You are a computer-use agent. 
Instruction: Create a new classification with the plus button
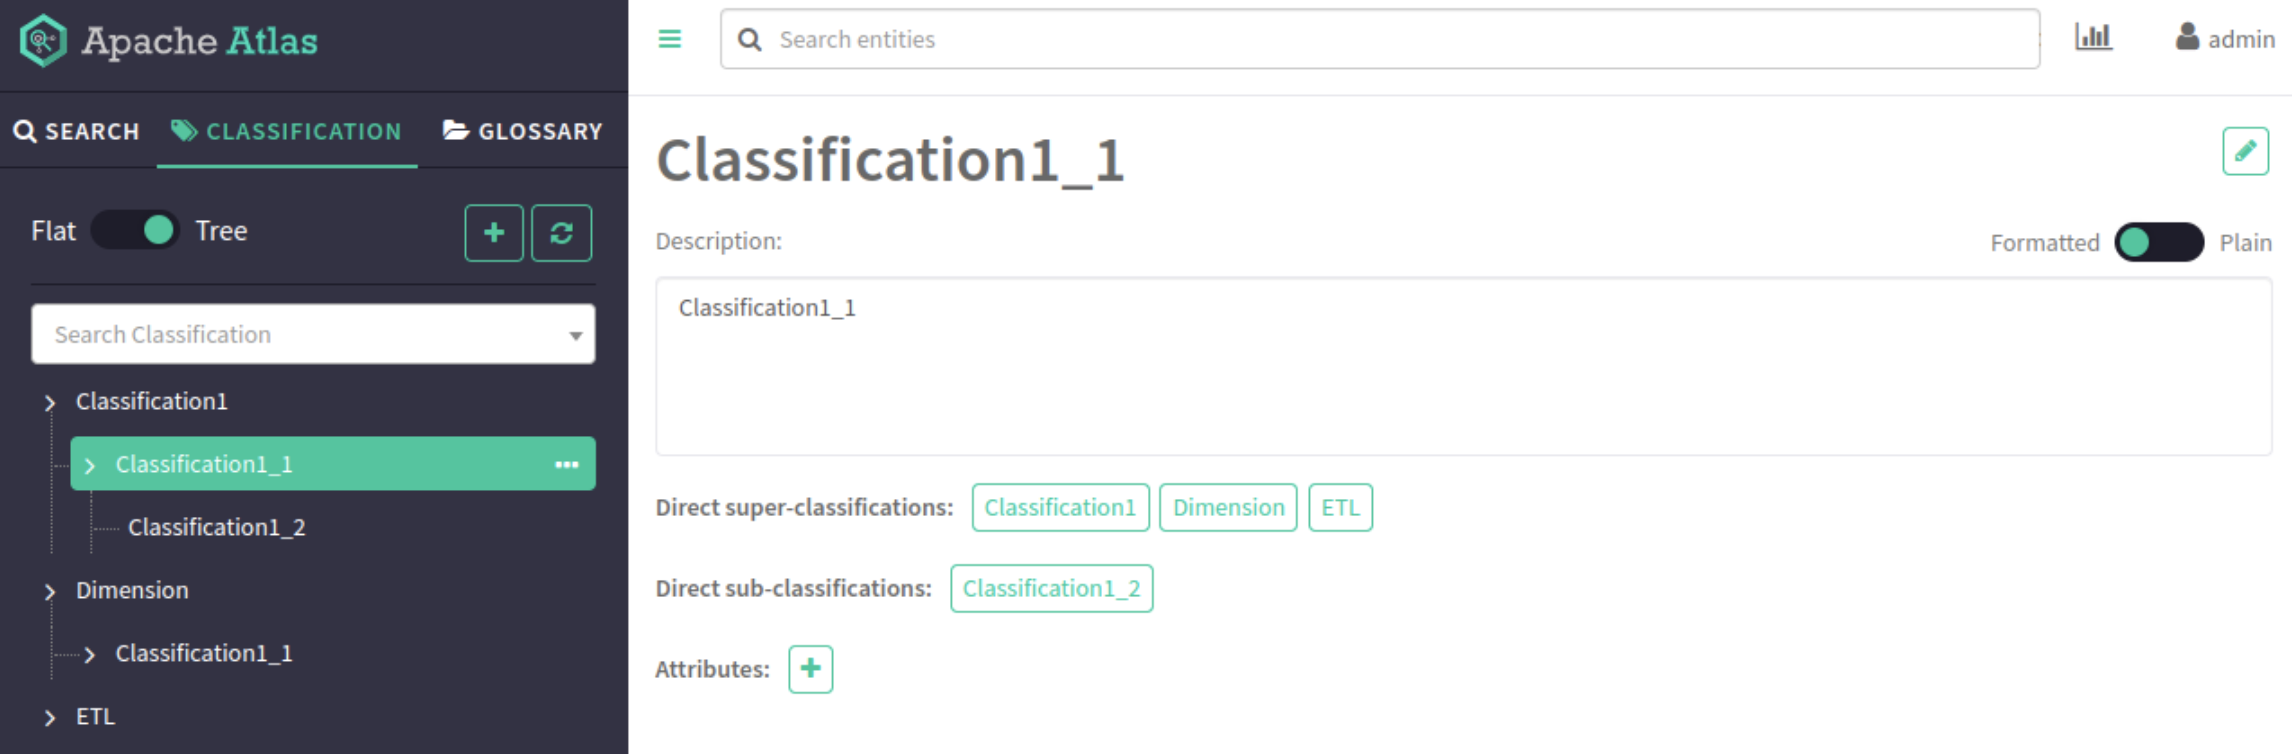click(x=493, y=233)
